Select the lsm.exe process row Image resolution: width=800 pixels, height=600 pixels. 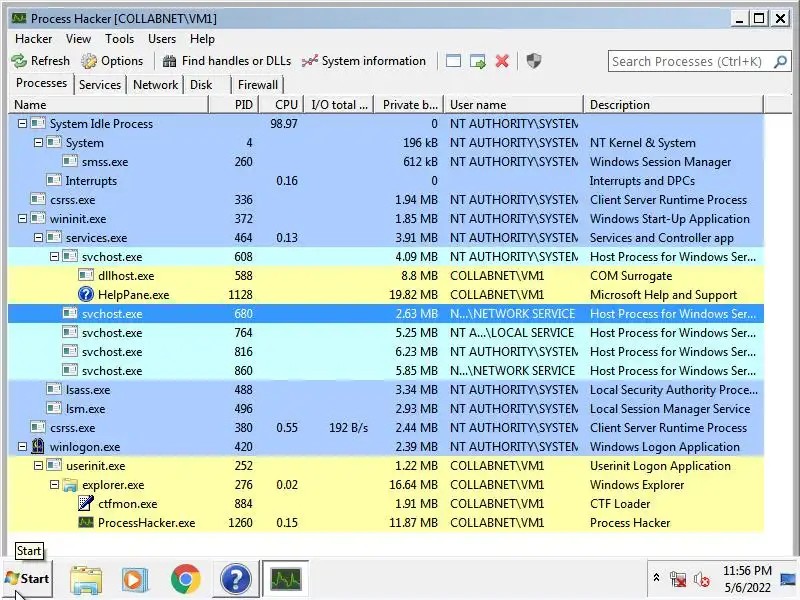click(x=386, y=409)
